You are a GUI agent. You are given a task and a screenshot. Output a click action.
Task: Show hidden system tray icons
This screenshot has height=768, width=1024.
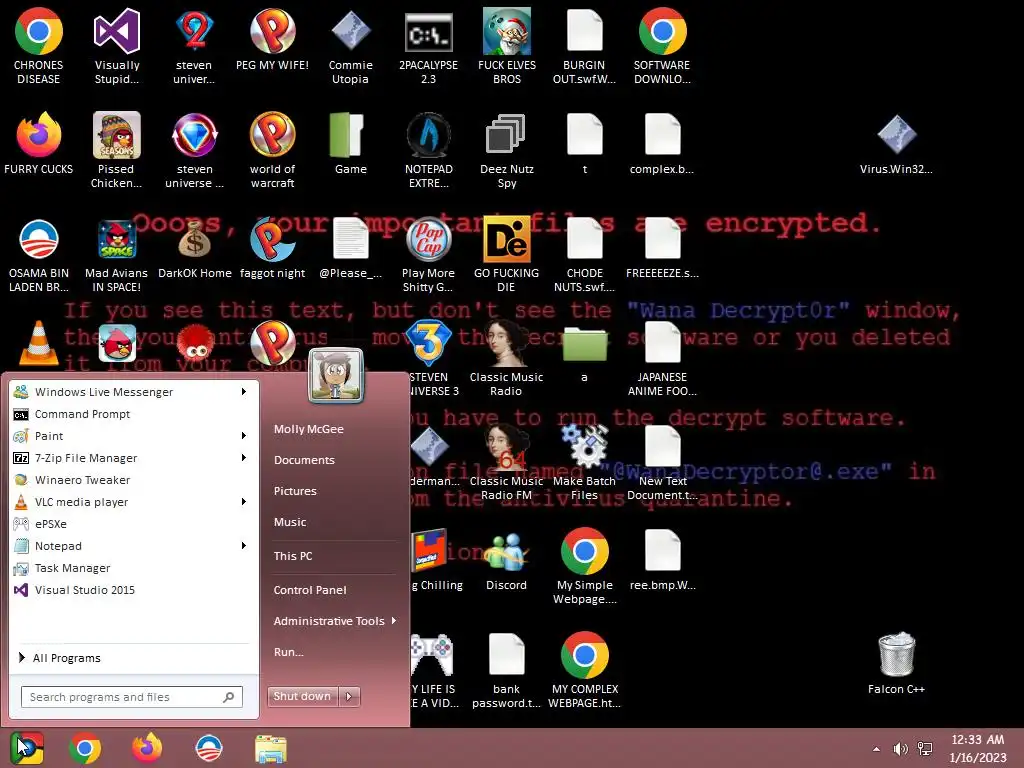click(876, 749)
